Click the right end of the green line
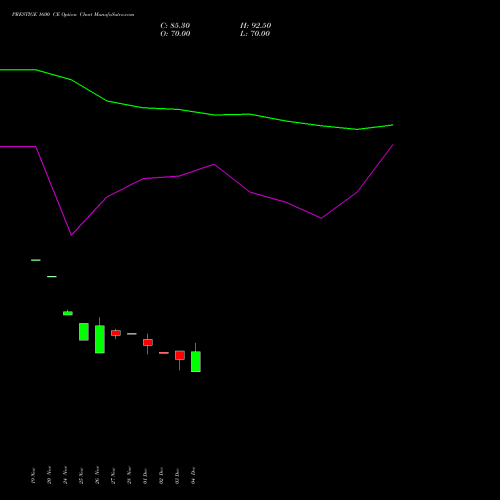 pos(393,125)
